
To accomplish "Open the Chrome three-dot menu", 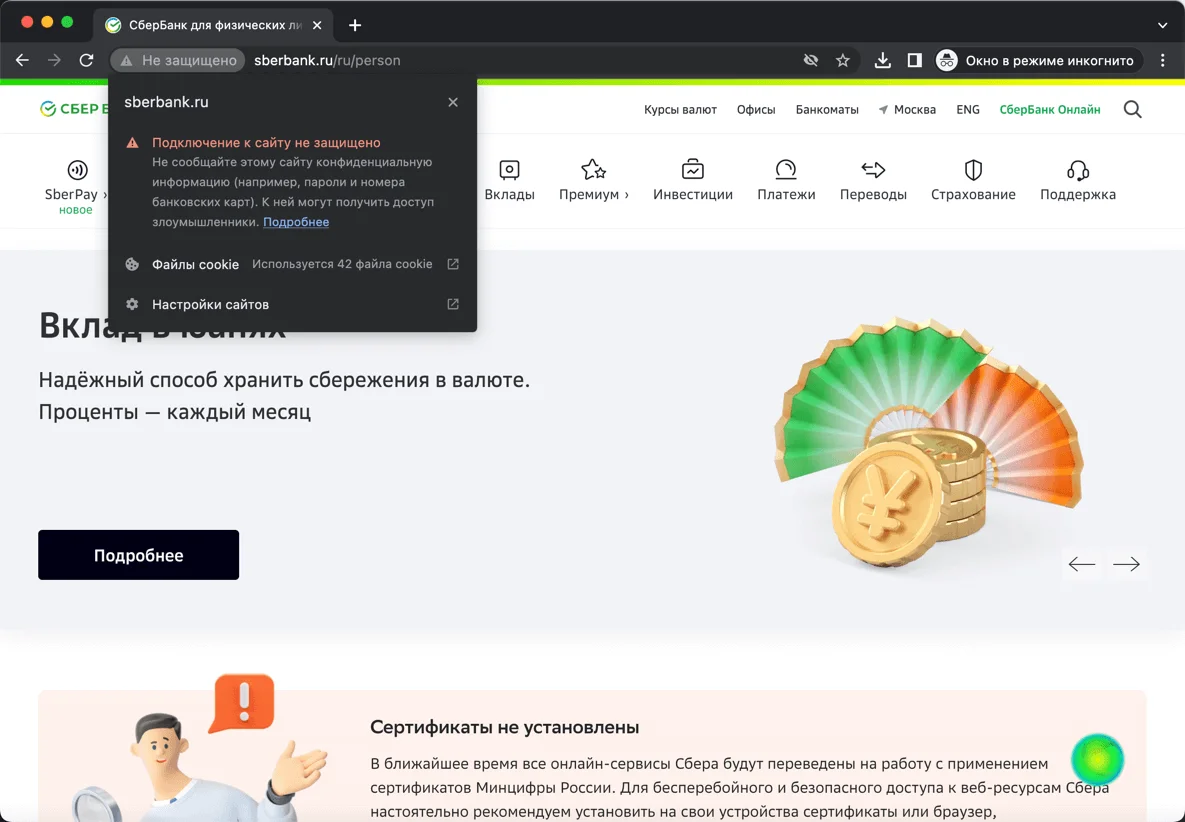I will (1162, 60).
